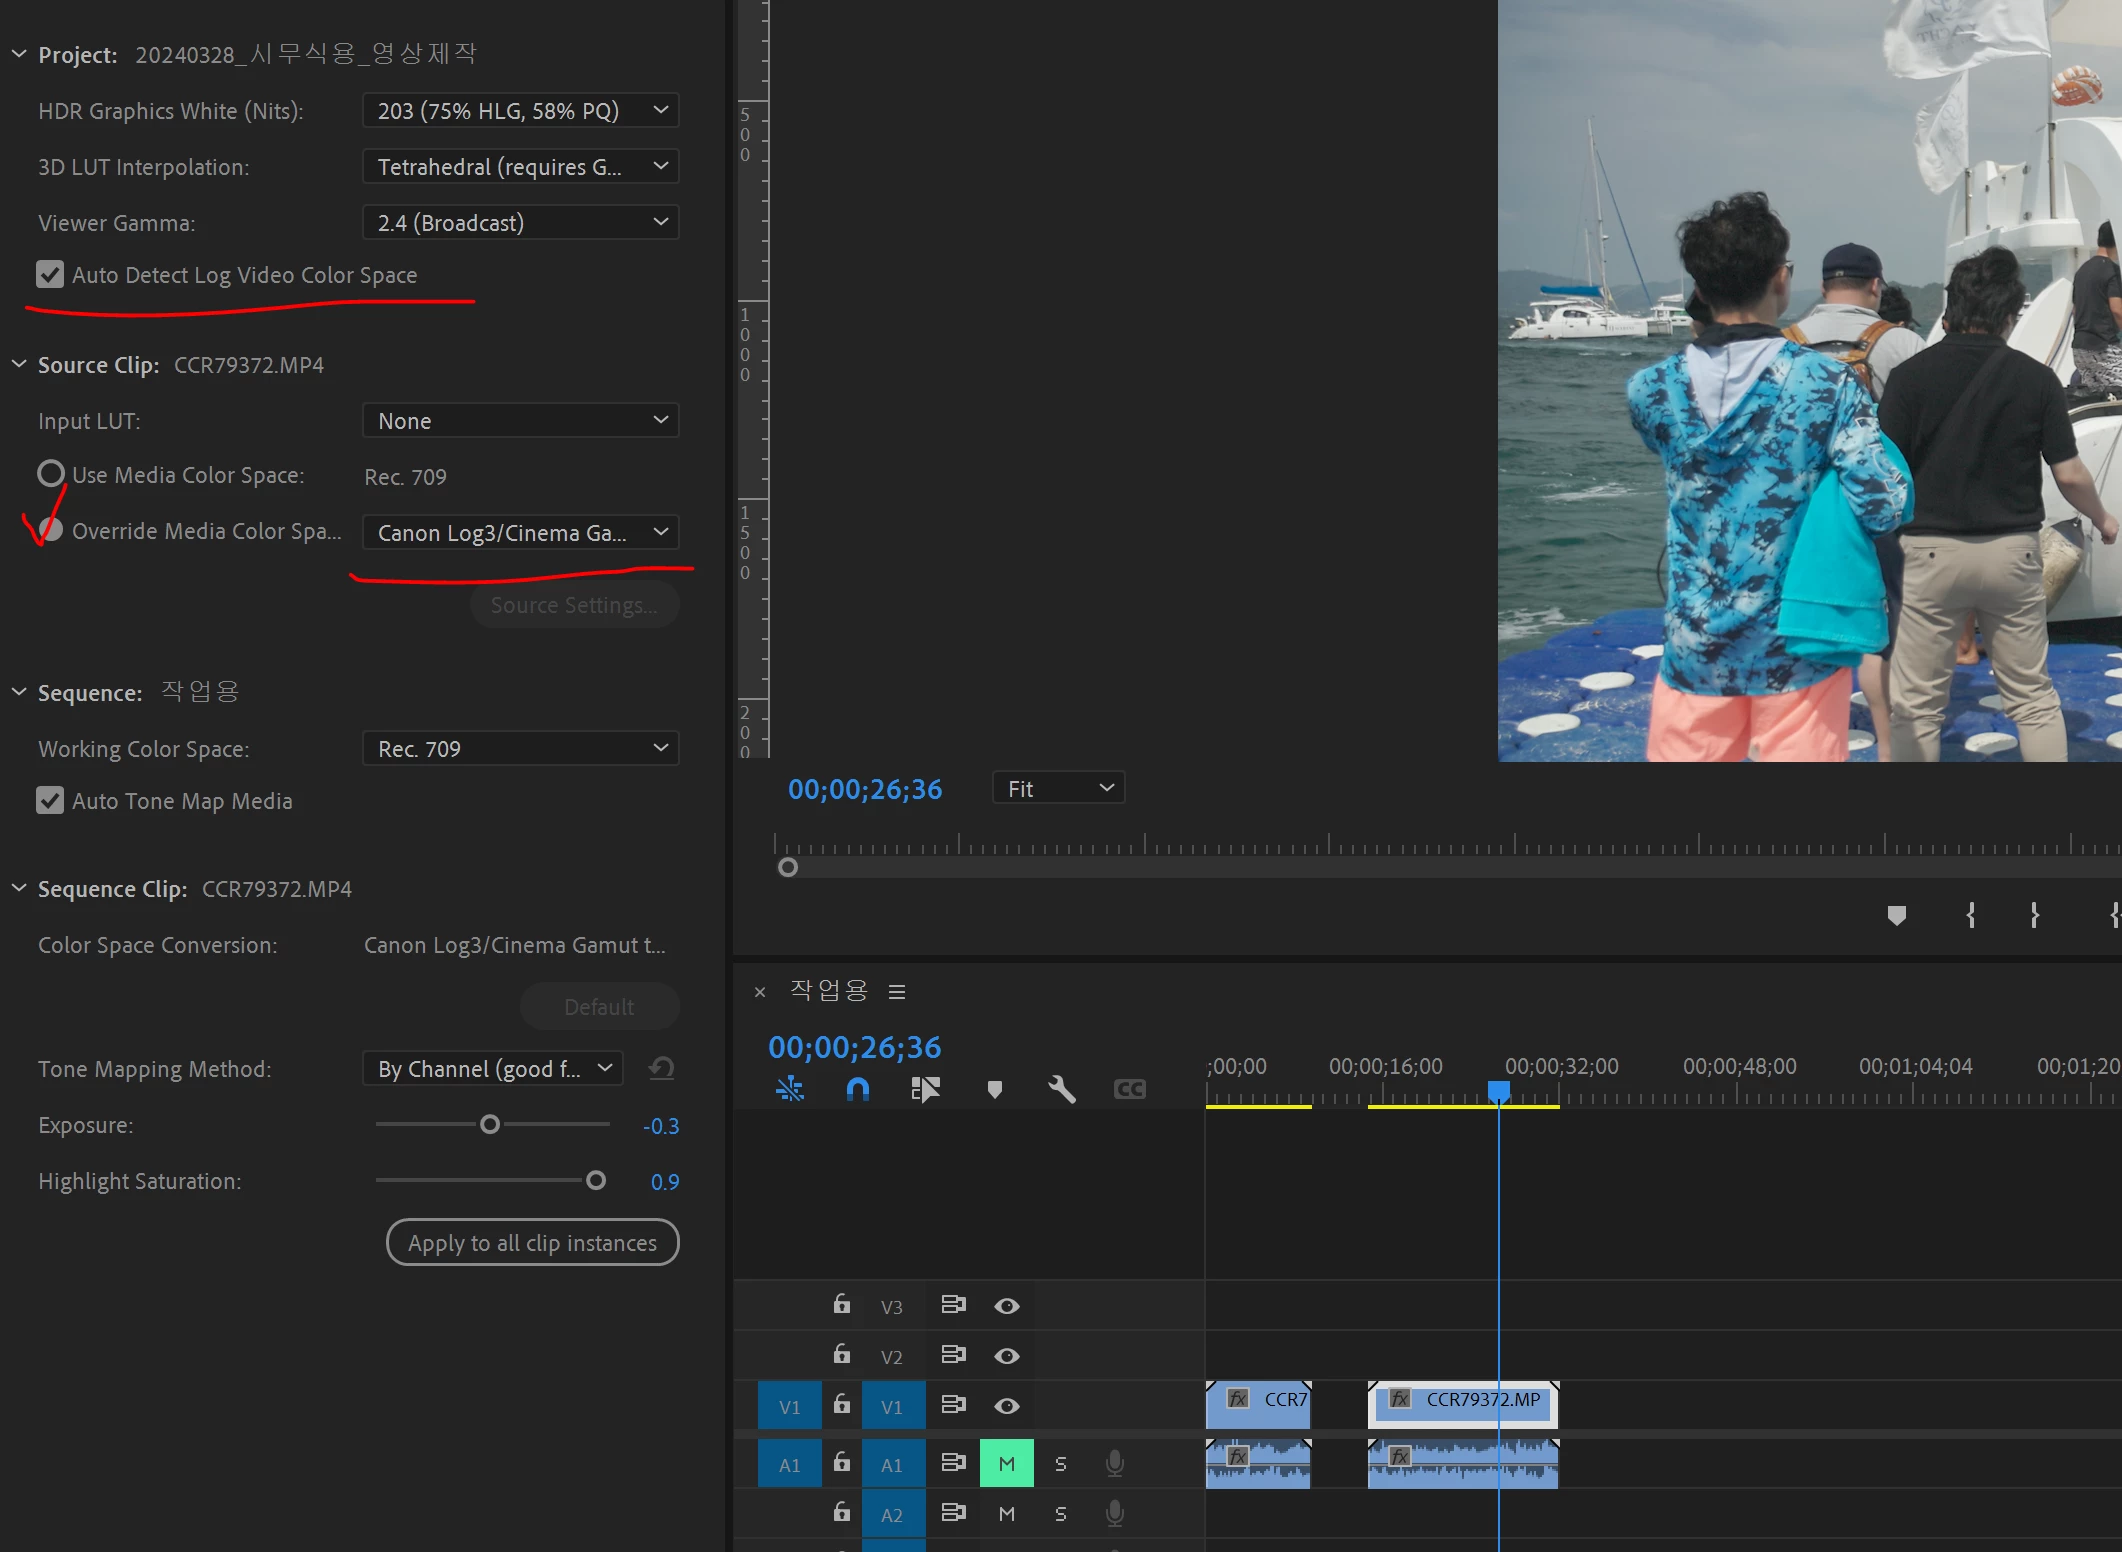2122x1552 pixels.
Task: Open the Input LUT dropdown
Action: [x=520, y=421]
